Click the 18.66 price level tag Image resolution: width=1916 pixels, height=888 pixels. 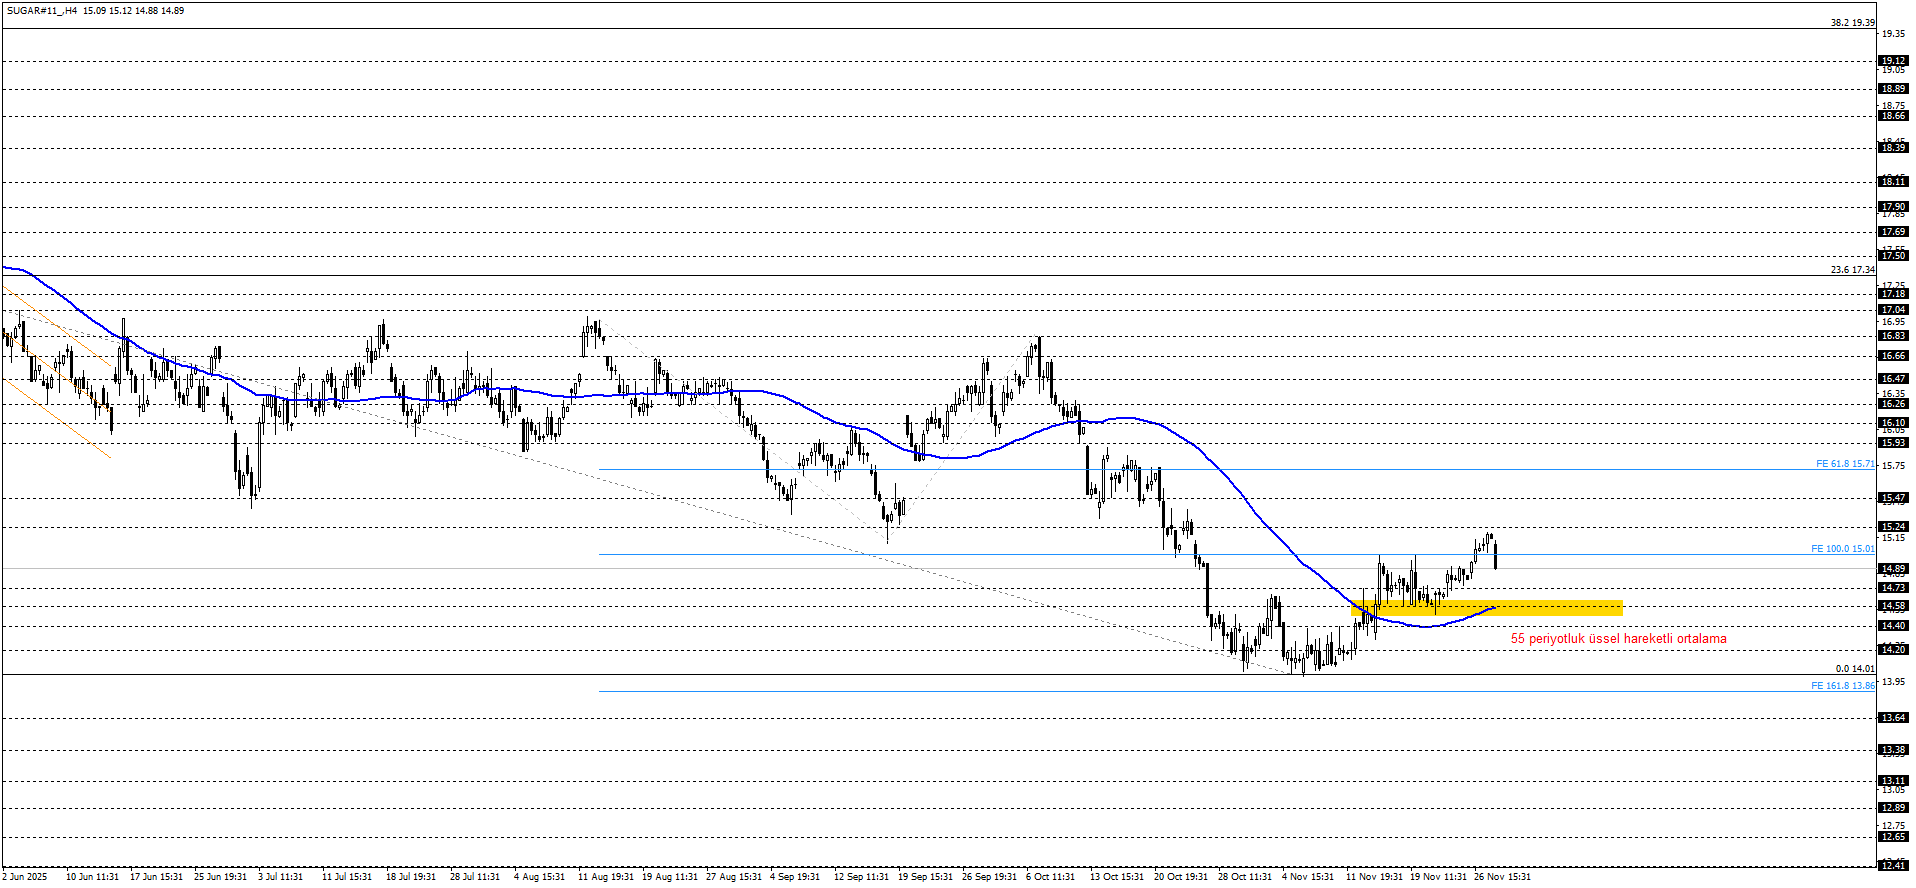[x=1893, y=116]
